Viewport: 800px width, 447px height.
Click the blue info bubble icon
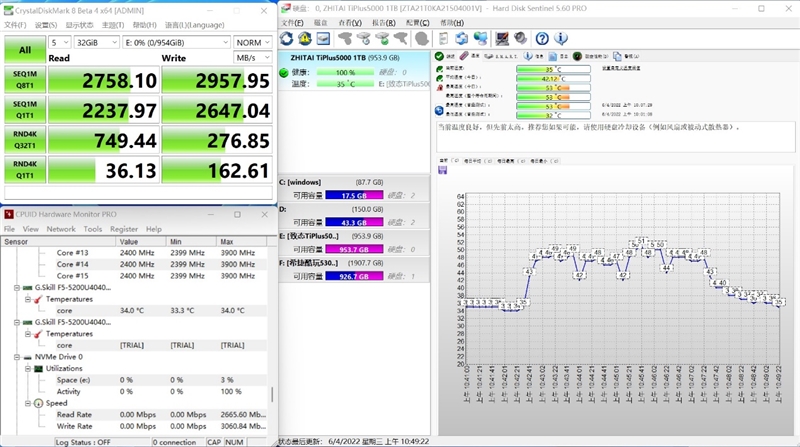click(x=561, y=39)
